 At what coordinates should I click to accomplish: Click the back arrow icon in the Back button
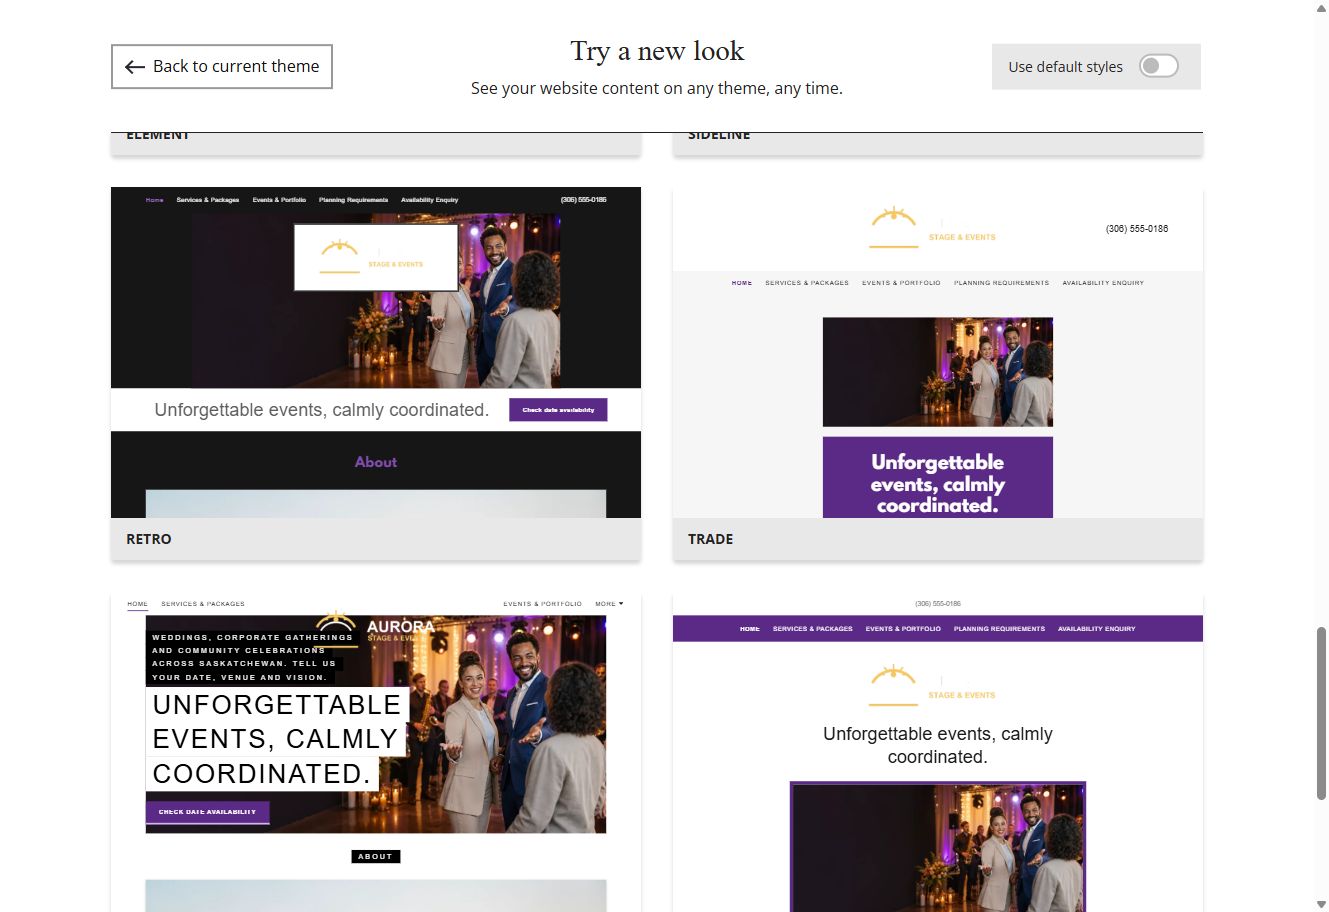[135, 67]
